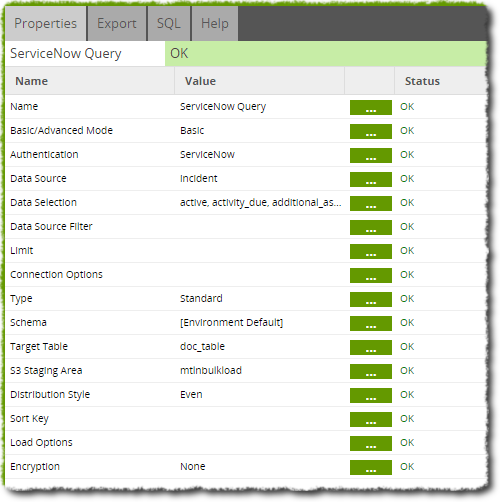Image resolution: width=500 pixels, height=502 pixels.
Task: Open the Limit property editor
Action: (371, 252)
